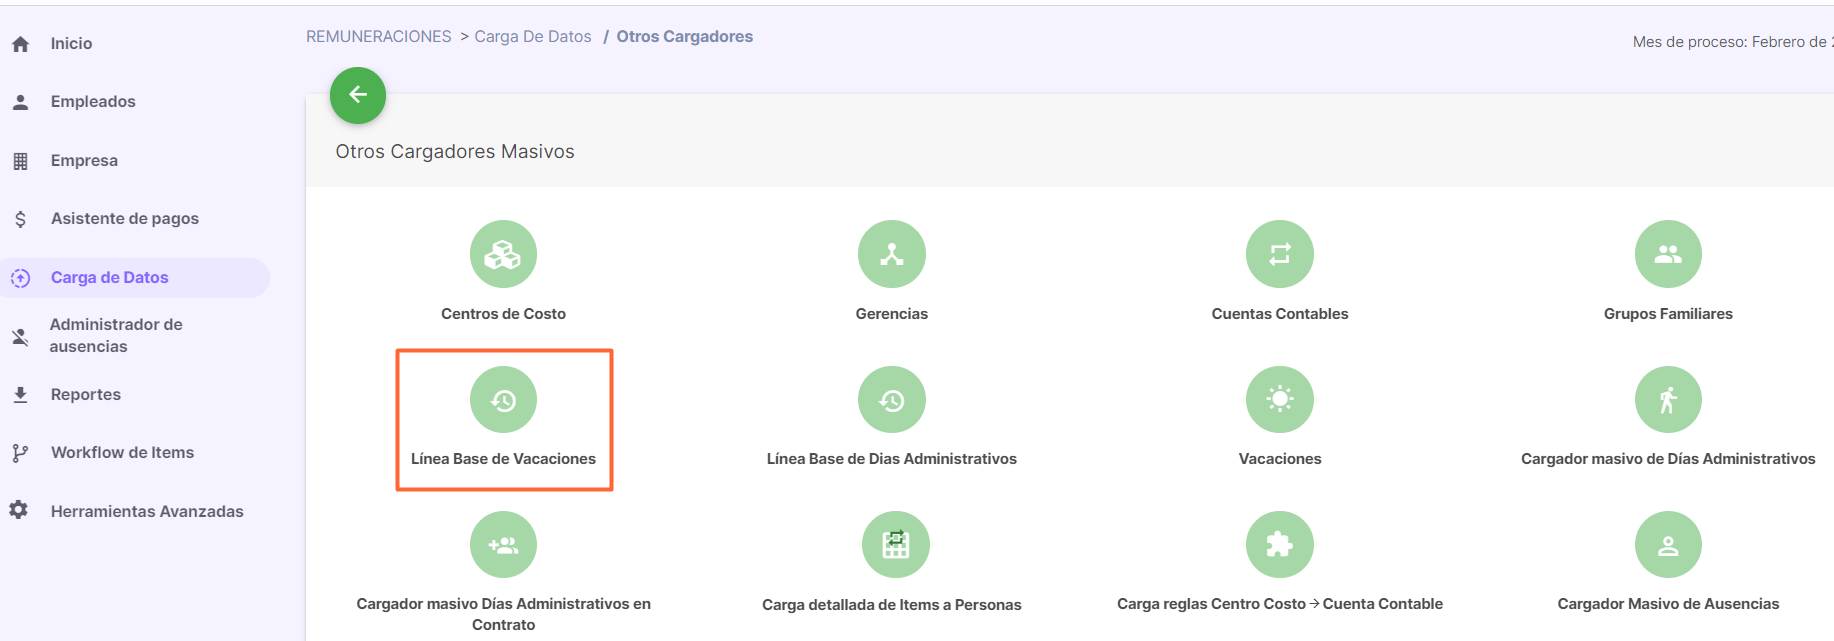Open the Centros de Costo loader icon
Screen dimensions: 1834x641
[x=503, y=254]
